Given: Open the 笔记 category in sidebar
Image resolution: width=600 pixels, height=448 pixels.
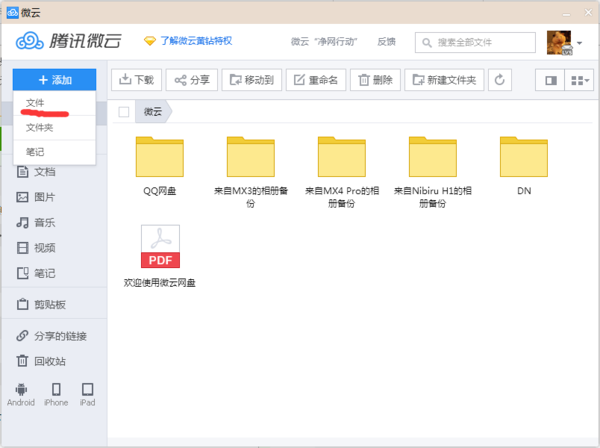Looking at the screenshot, I should 36,273.
